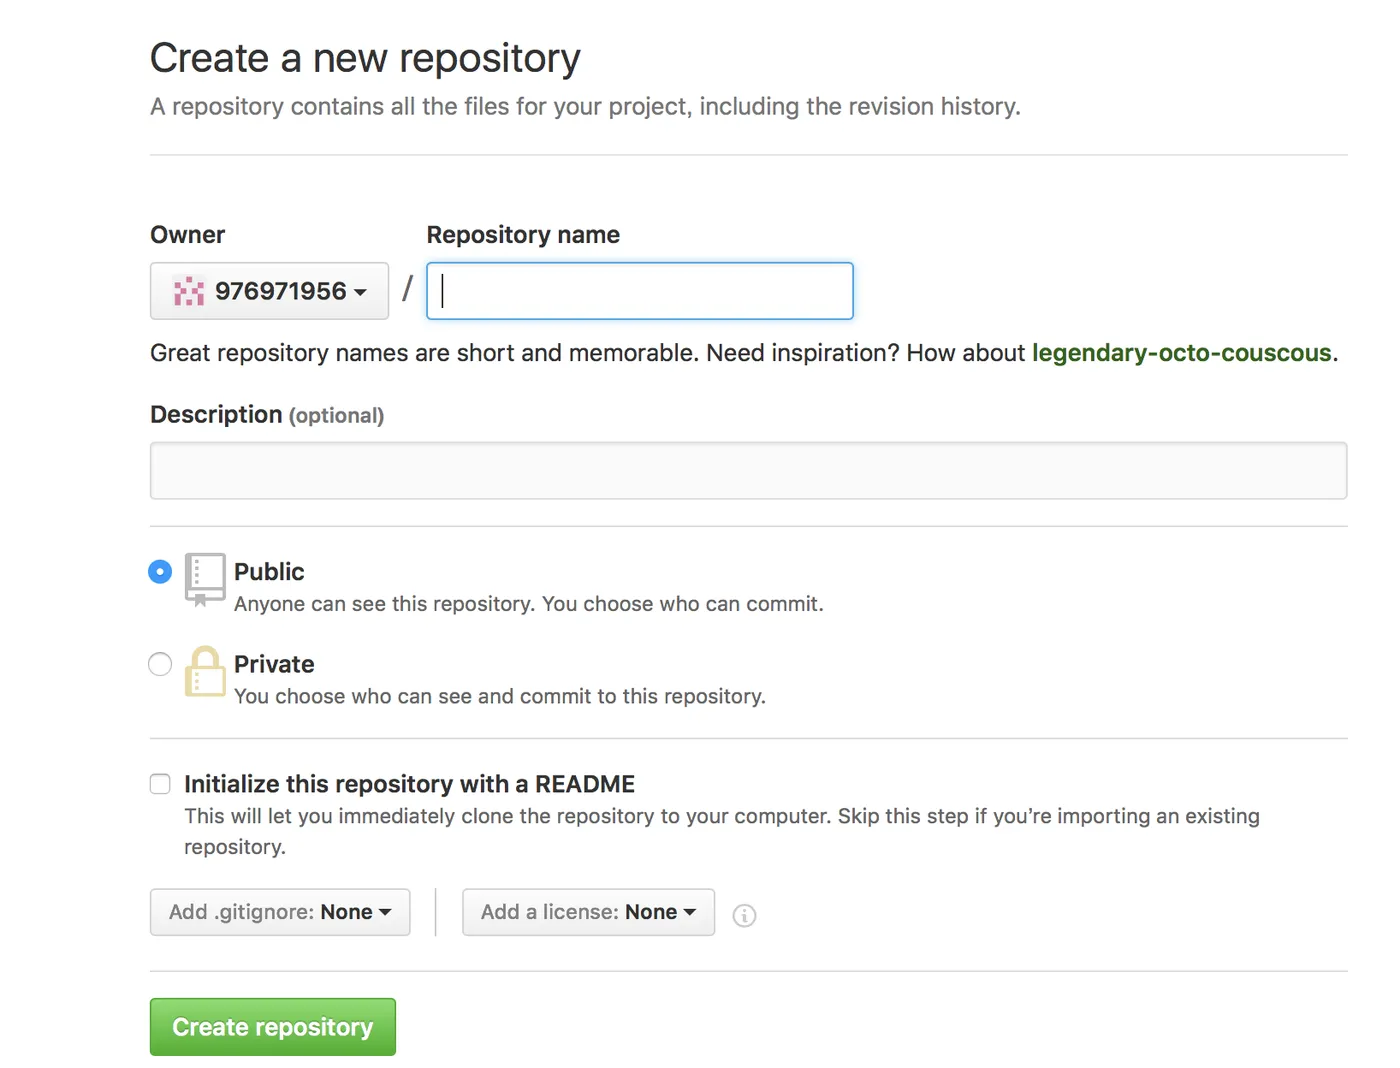Click the Create repository button
The image size is (1400, 1068).
[273, 1027]
